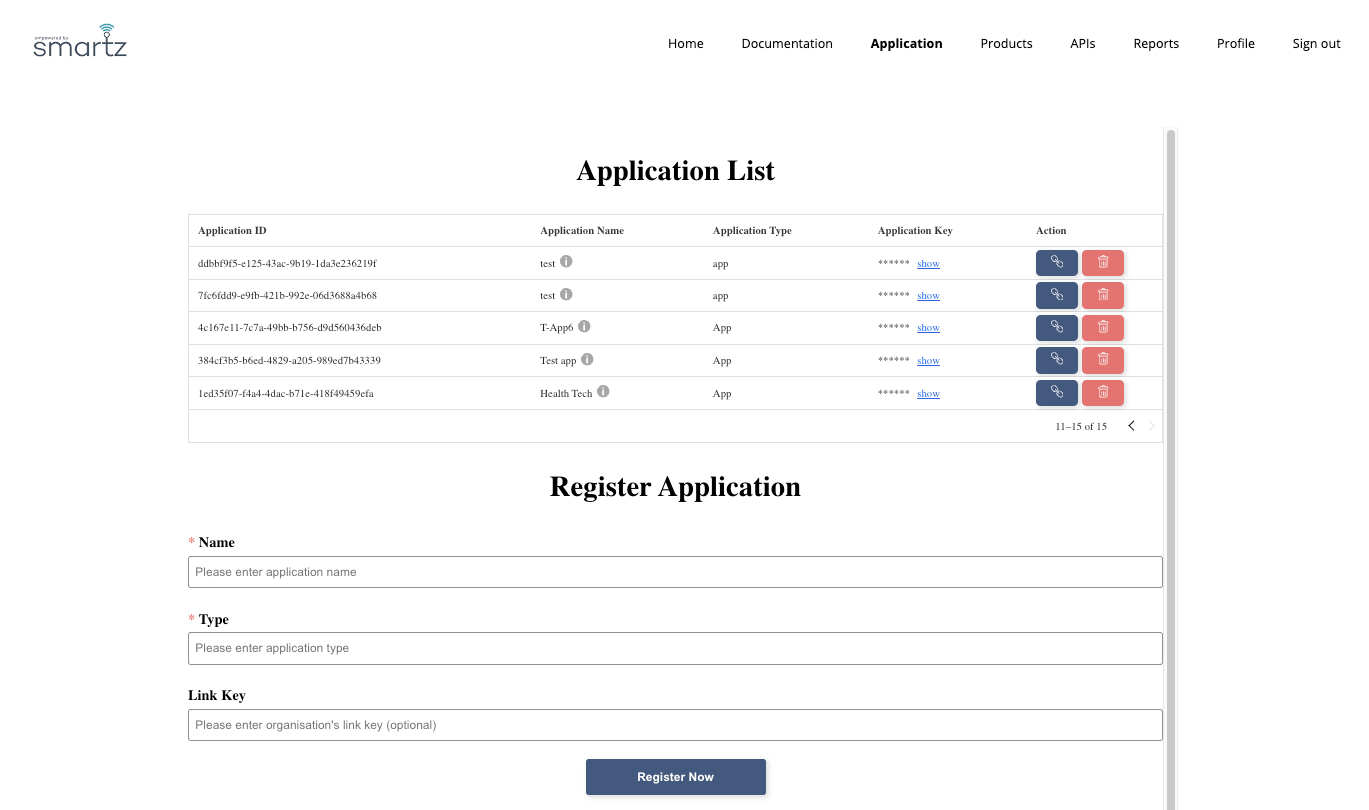Image resolution: width=1369 pixels, height=810 pixels.
Task: Click the vertical page scrollbar
Action: click(1170, 450)
